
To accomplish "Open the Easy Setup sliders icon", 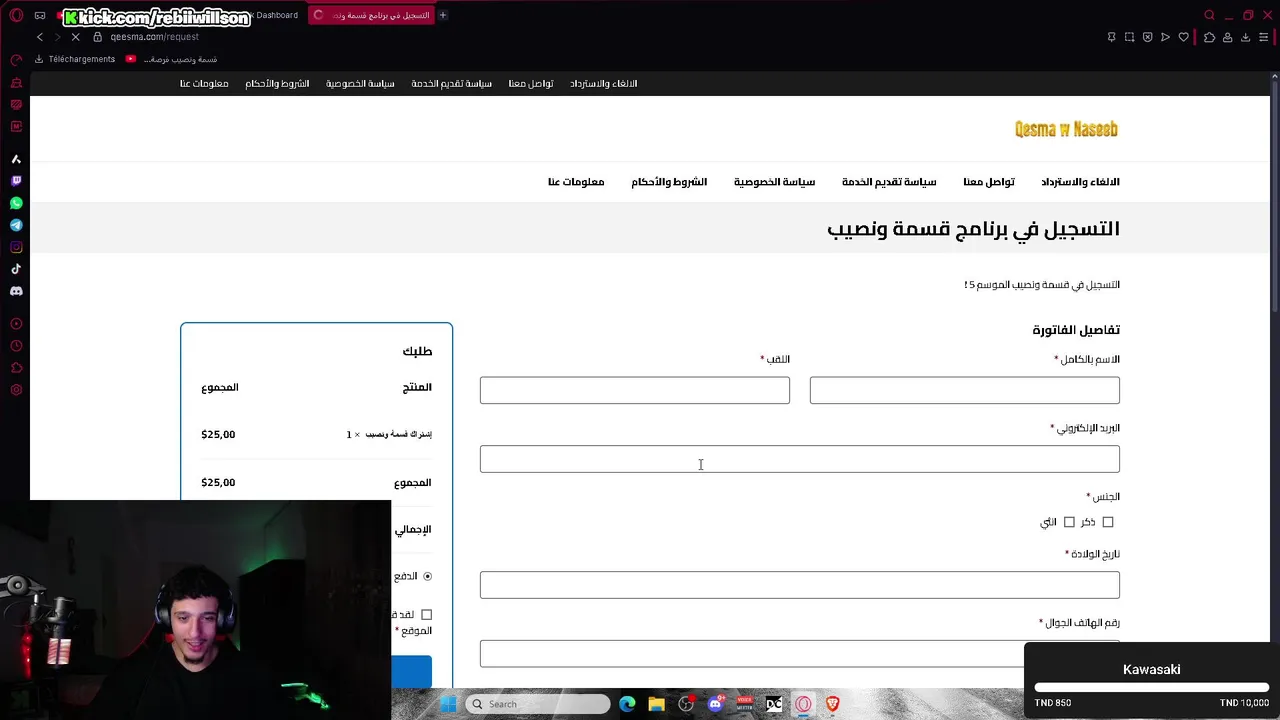I will pos(1265,37).
